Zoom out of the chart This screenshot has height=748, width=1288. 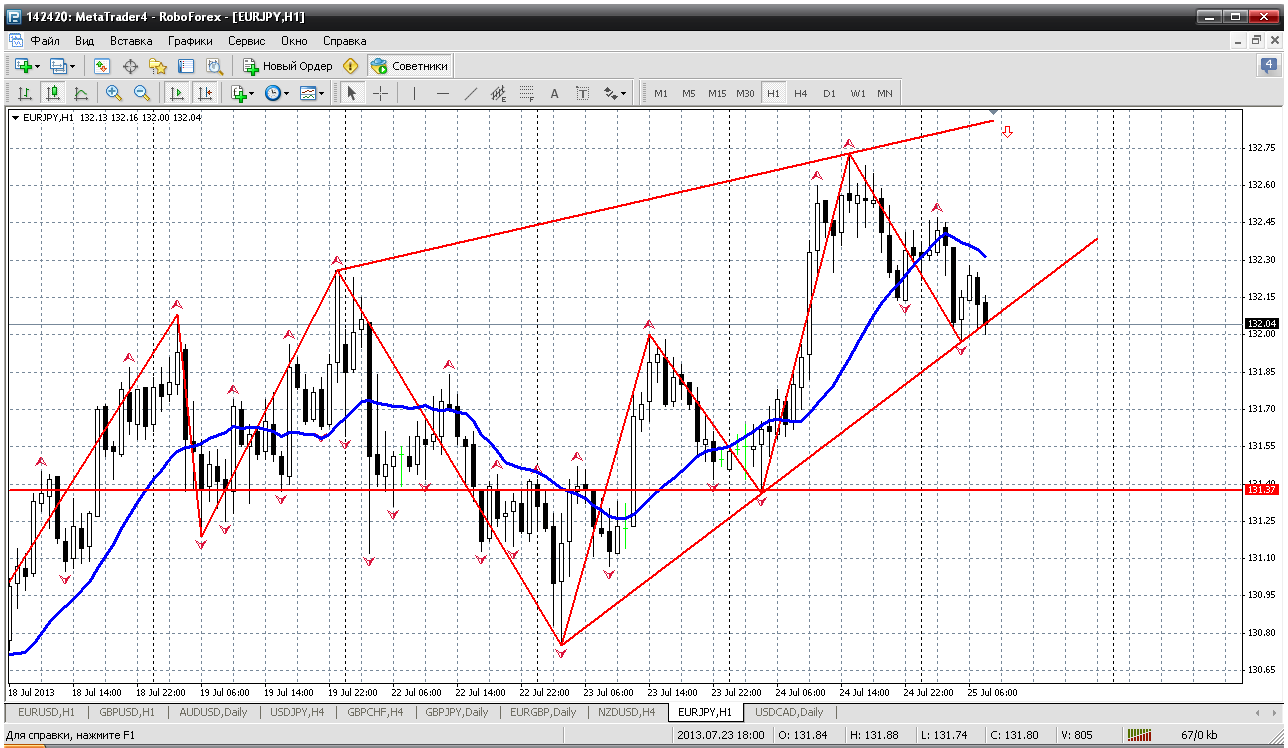[141, 93]
